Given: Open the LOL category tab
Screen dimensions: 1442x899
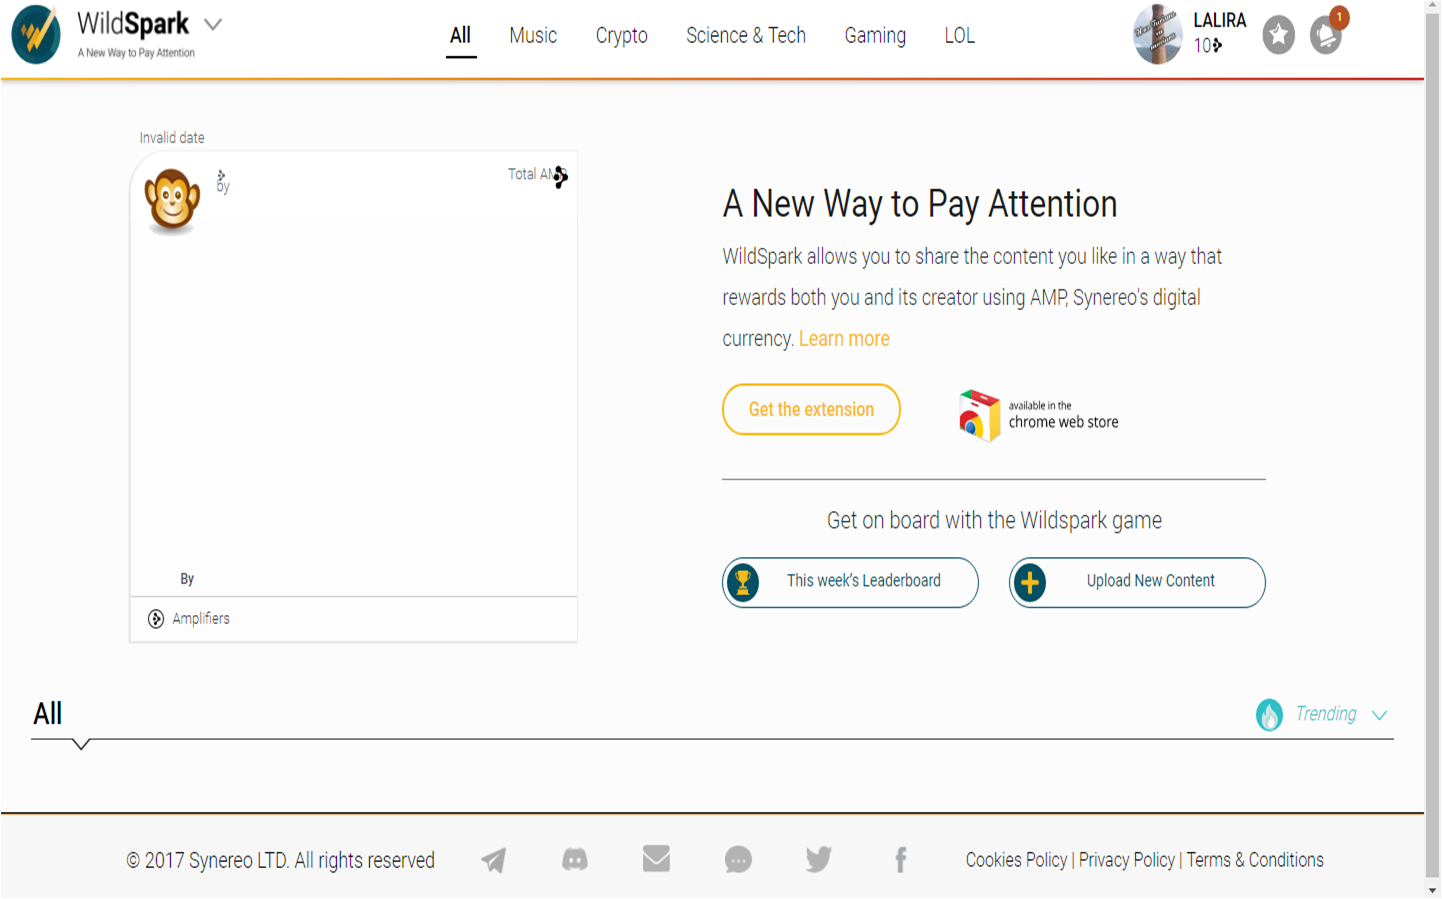Looking at the screenshot, I should pyautogui.click(x=960, y=36).
